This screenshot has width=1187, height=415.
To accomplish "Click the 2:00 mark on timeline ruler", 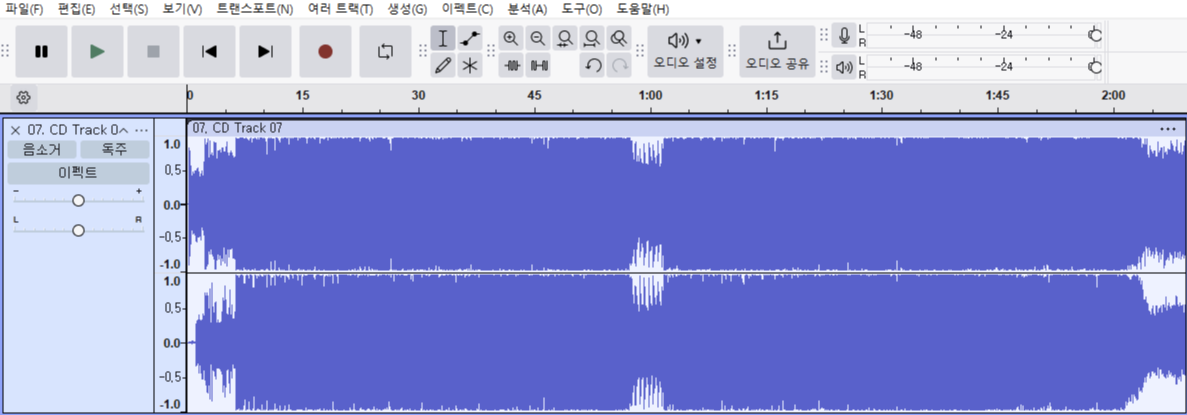I will 1113,95.
